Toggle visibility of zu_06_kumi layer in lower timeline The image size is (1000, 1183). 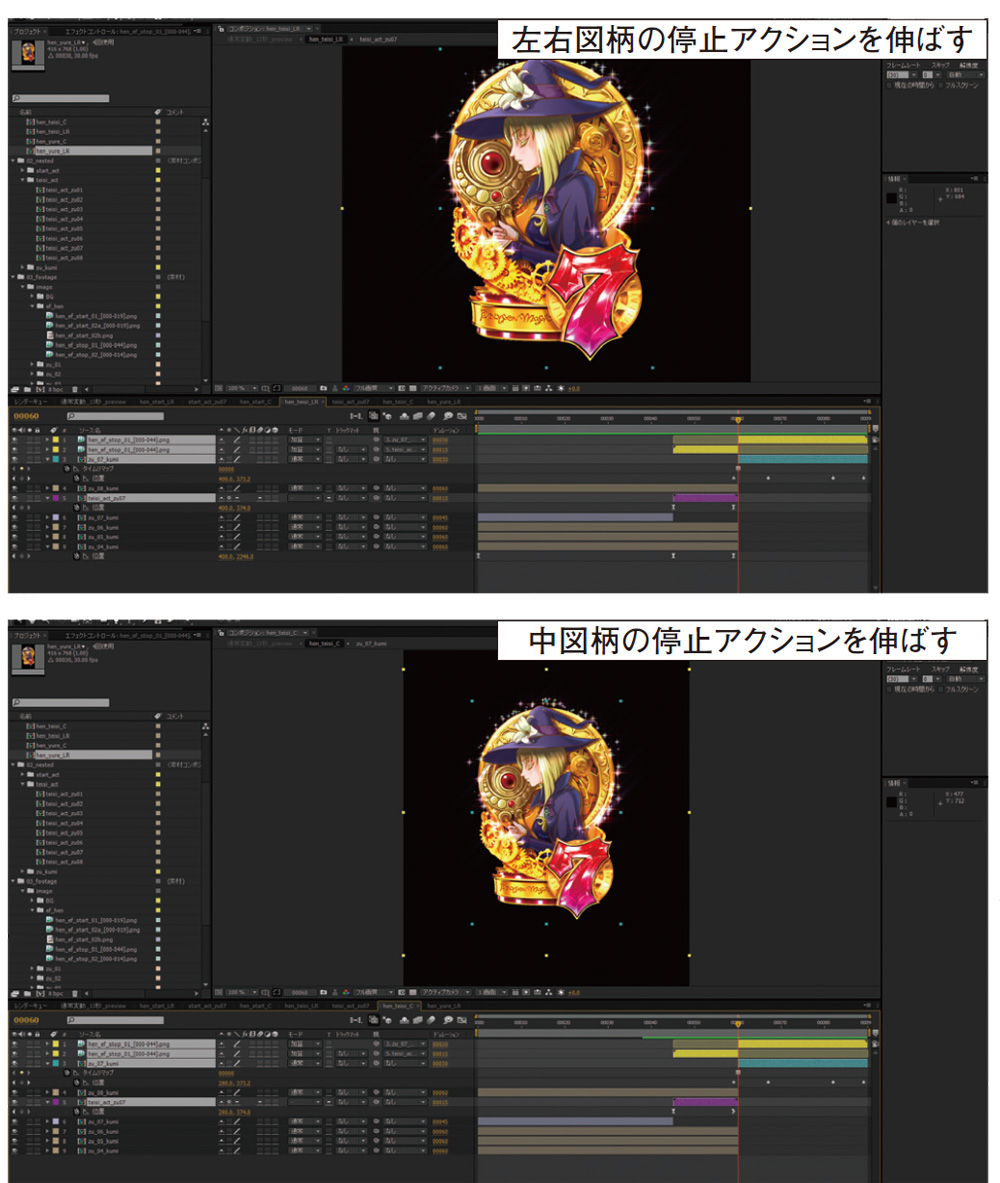14,1131
